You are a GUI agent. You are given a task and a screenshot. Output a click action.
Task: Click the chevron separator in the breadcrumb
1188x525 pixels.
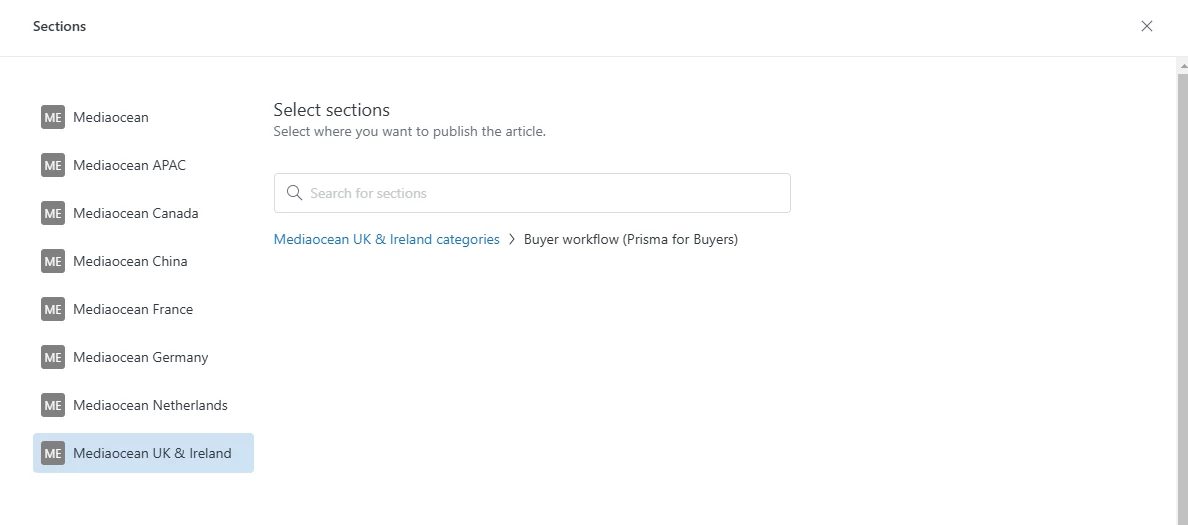pos(512,240)
